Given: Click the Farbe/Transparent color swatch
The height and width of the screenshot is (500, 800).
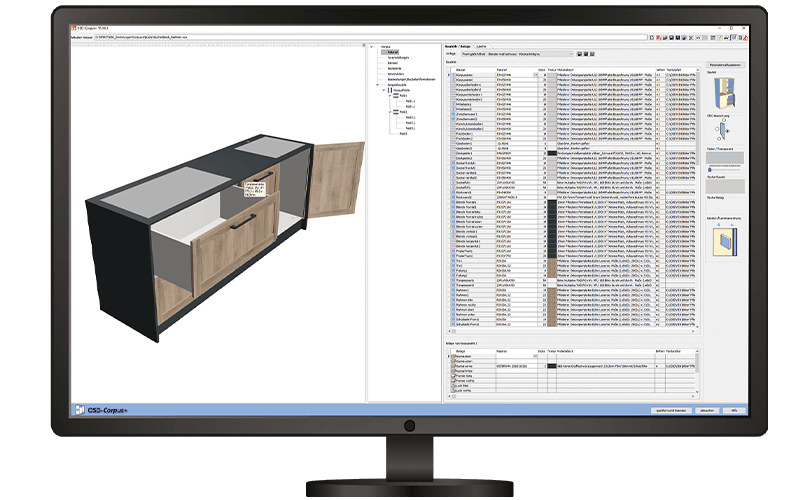Looking at the screenshot, I should click(x=725, y=158).
